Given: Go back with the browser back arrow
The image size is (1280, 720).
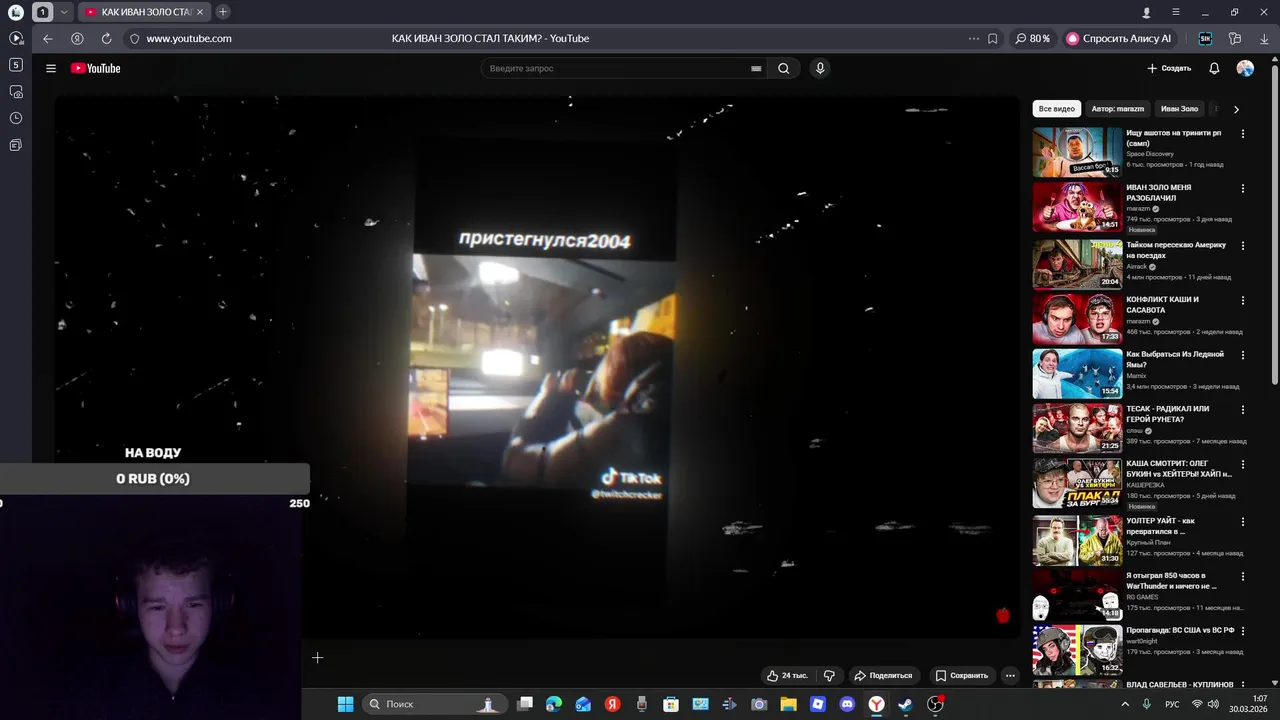Looking at the screenshot, I should [x=47, y=38].
